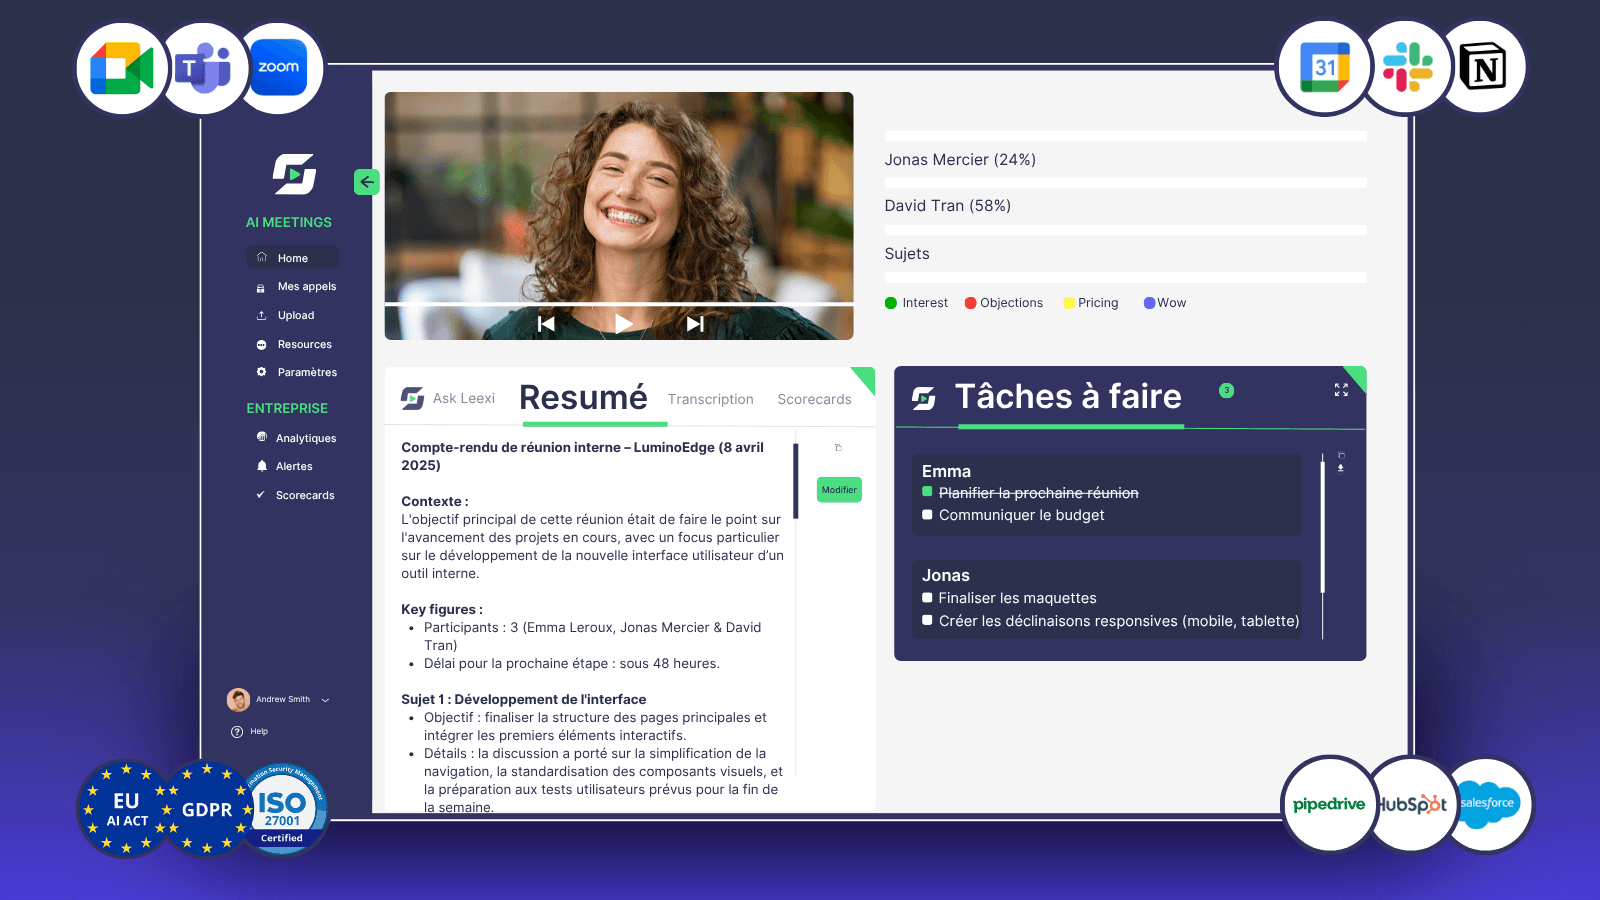Screen dimensions: 1600x900
Task: Check the Finaliser les maquettes task
Action: pos(927,597)
